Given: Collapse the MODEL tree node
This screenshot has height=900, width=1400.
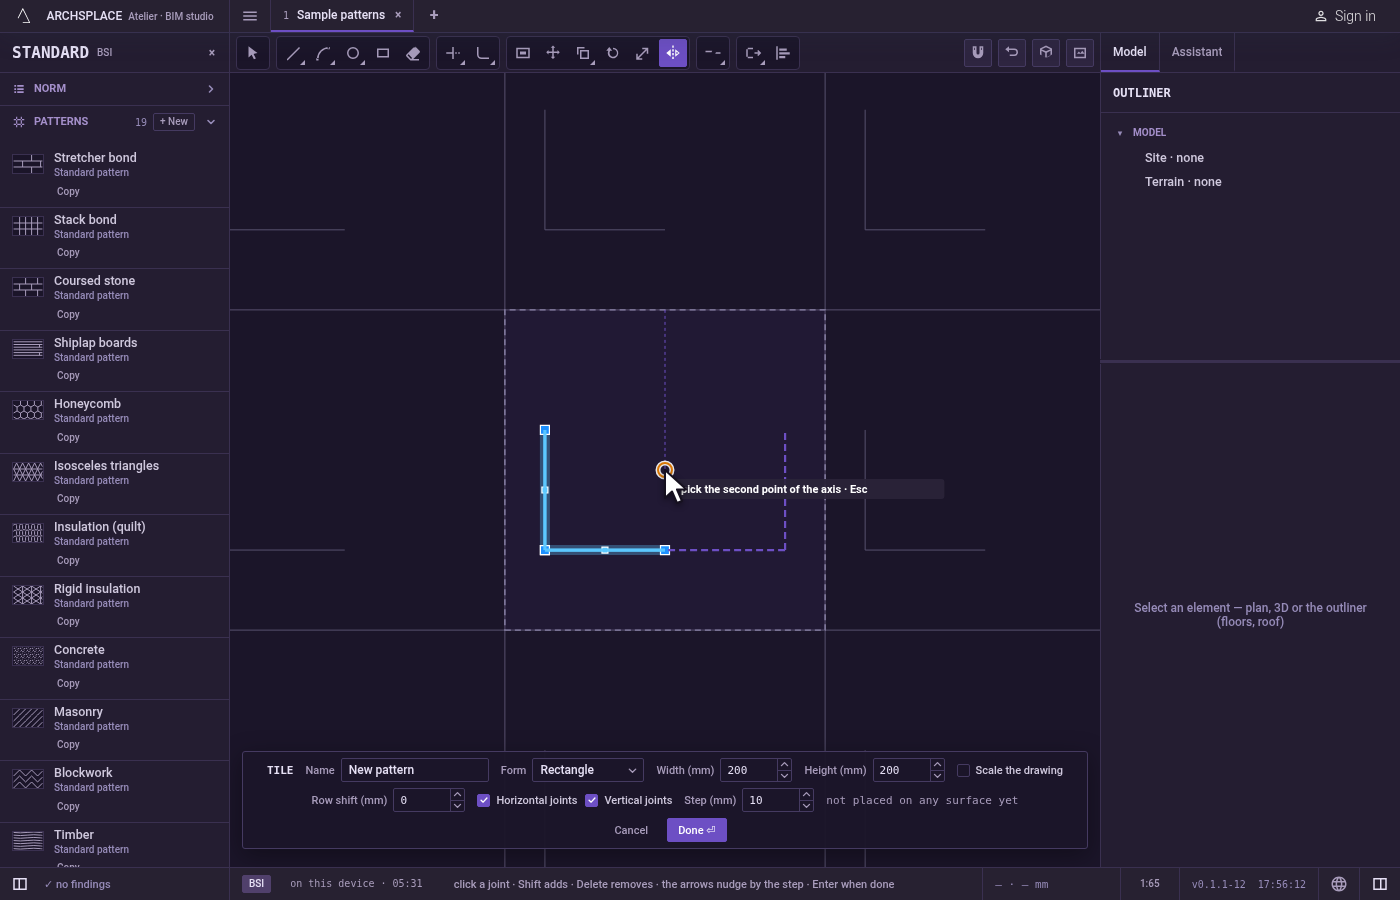Looking at the screenshot, I should click(1120, 133).
